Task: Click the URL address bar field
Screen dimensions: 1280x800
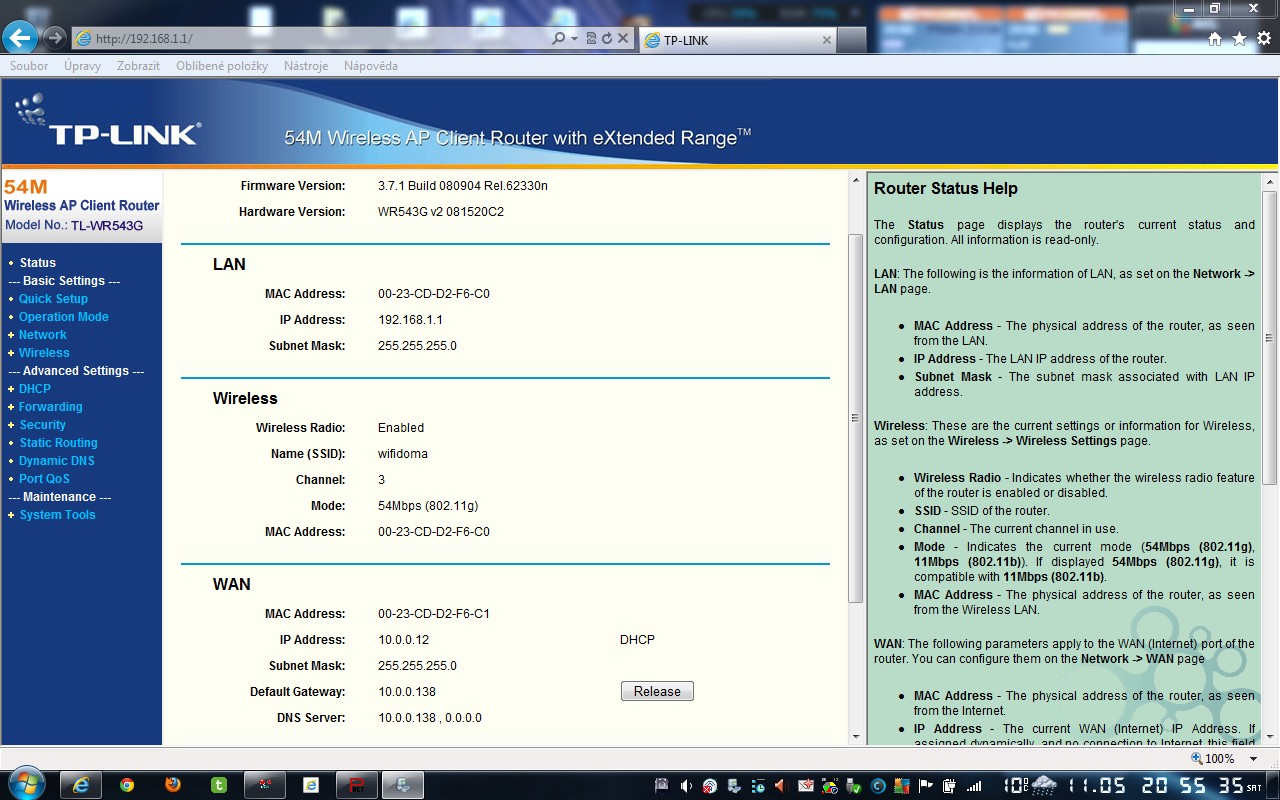Action: click(320, 39)
